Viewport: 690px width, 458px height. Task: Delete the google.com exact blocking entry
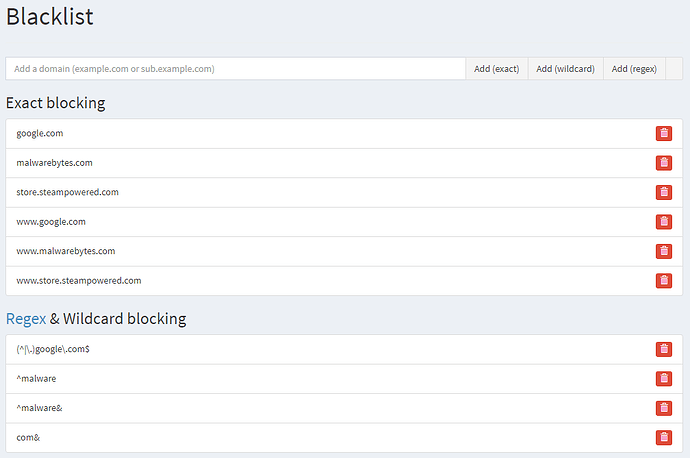[x=664, y=133]
